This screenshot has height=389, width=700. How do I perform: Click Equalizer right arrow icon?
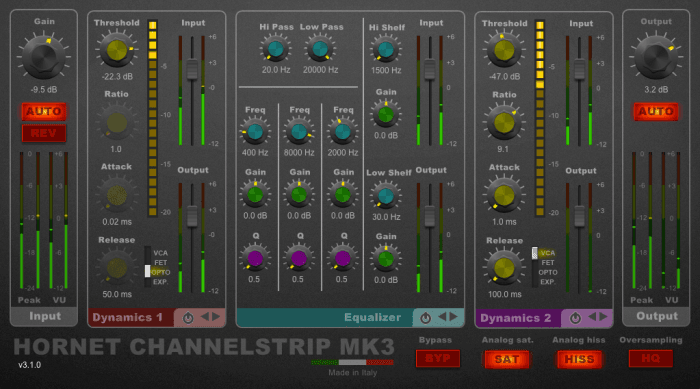click(x=454, y=317)
